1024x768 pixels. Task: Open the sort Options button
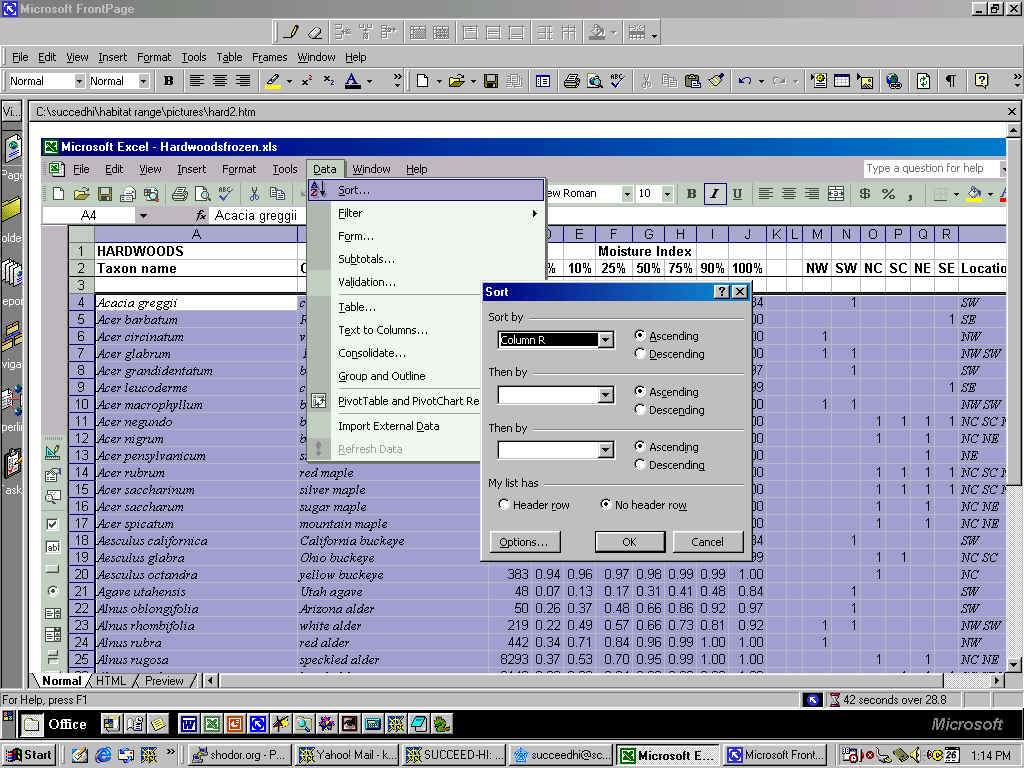524,542
